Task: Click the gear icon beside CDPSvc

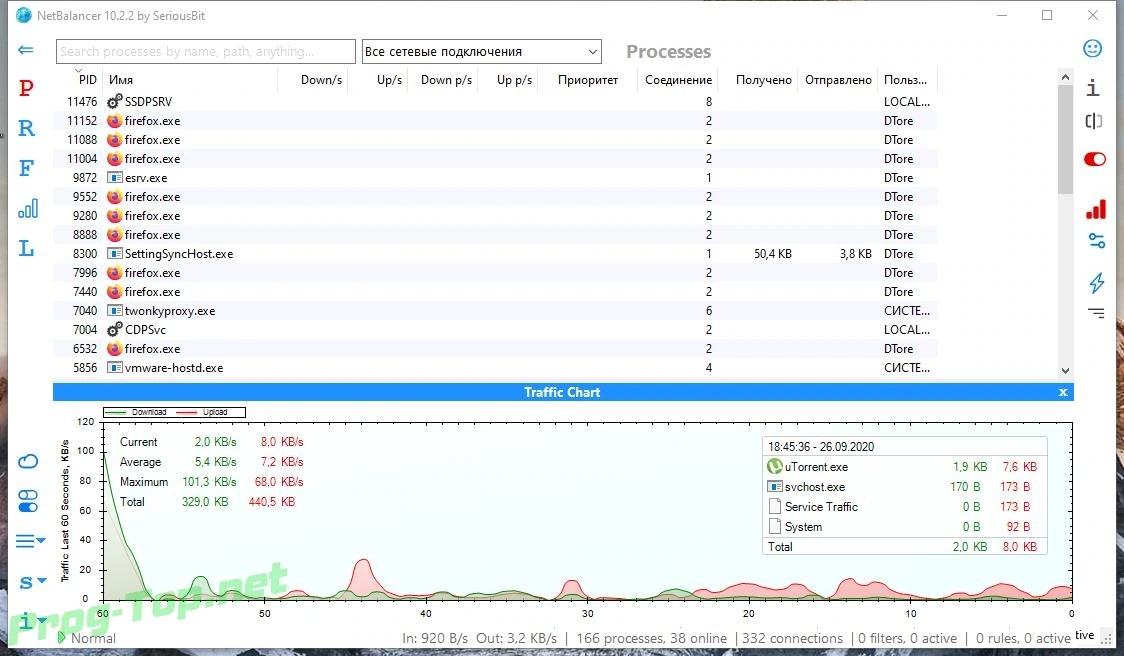Action: tap(114, 330)
